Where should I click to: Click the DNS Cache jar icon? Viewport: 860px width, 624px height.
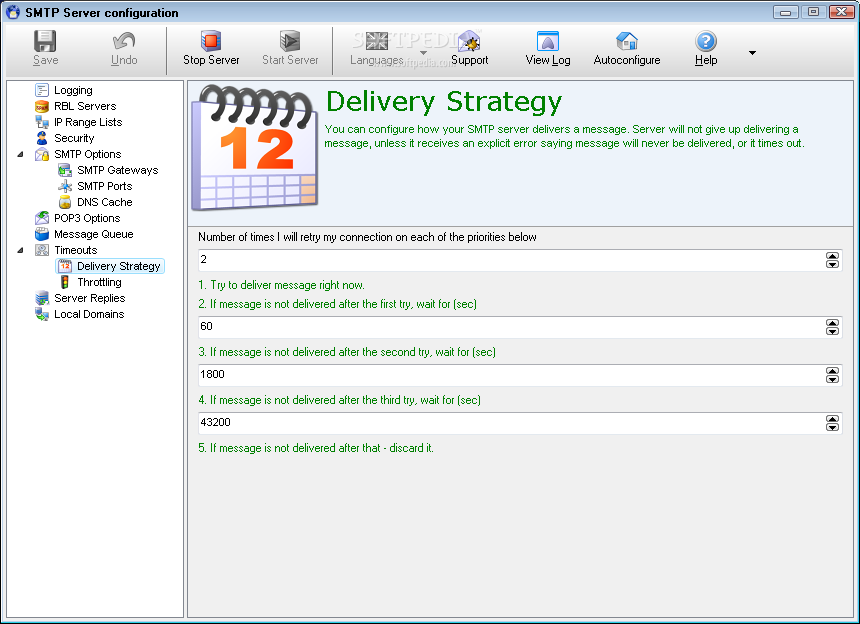tap(65, 202)
